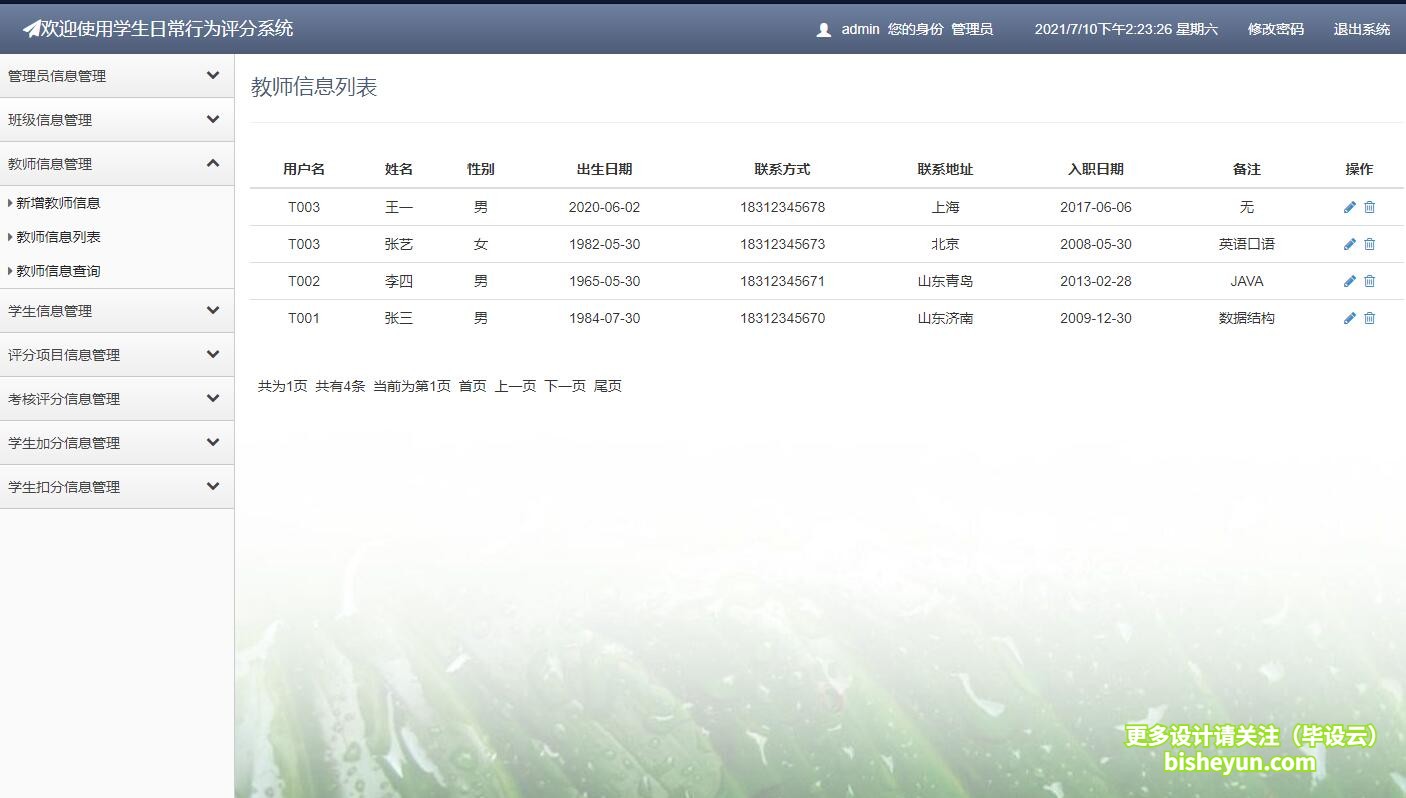This screenshot has height=798, width=1406.
Task: Collapse the 教师信息管理 menu section
Action: click(x=117, y=163)
